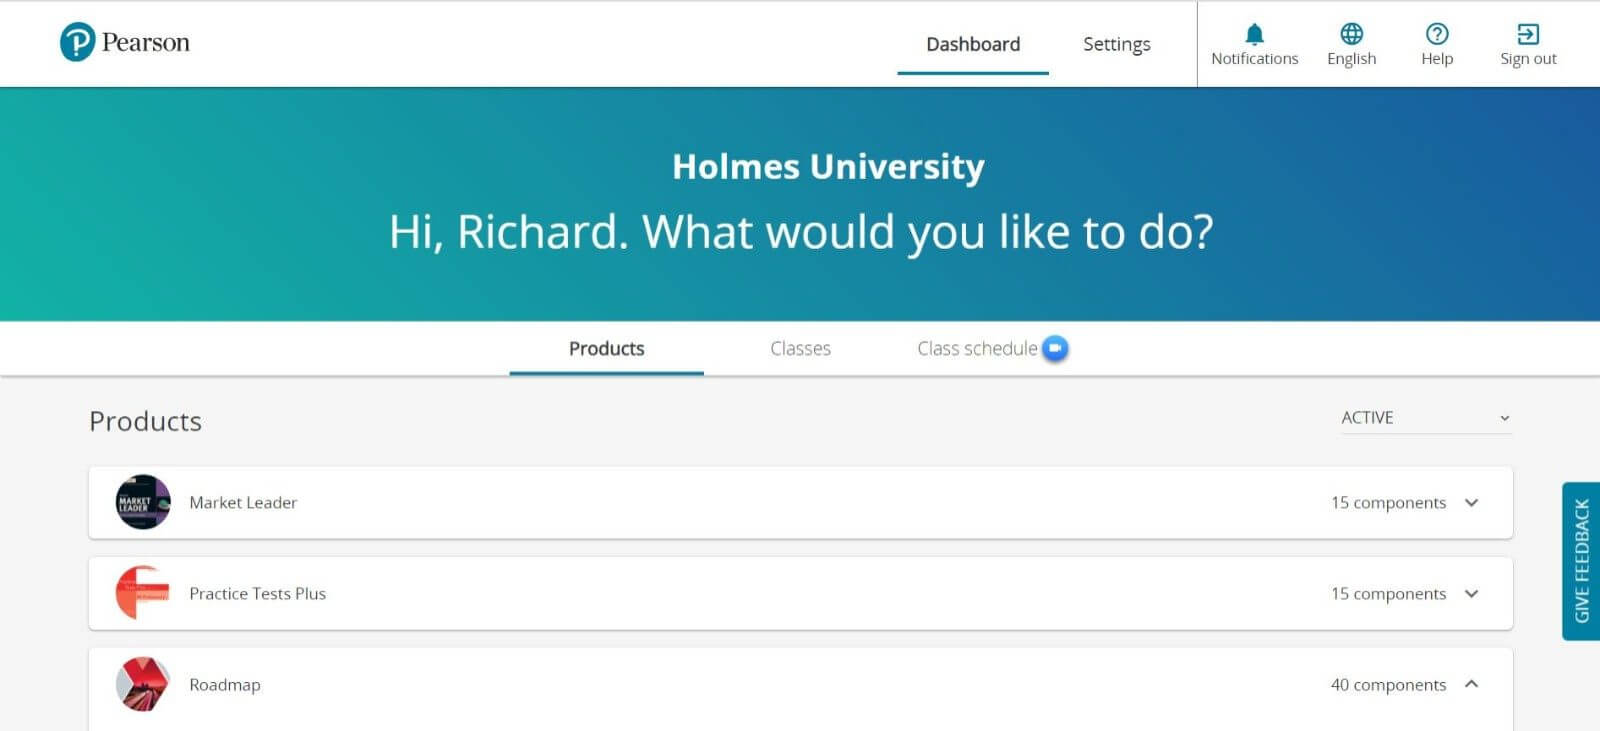Select Dashboard in top navigation
The height and width of the screenshot is (731, 1600).
click(973, 44)
